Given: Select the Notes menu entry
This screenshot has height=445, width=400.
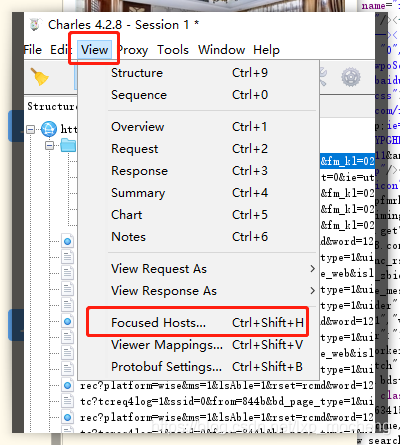Looking at the screenshot, I should (x=198, y=237).
